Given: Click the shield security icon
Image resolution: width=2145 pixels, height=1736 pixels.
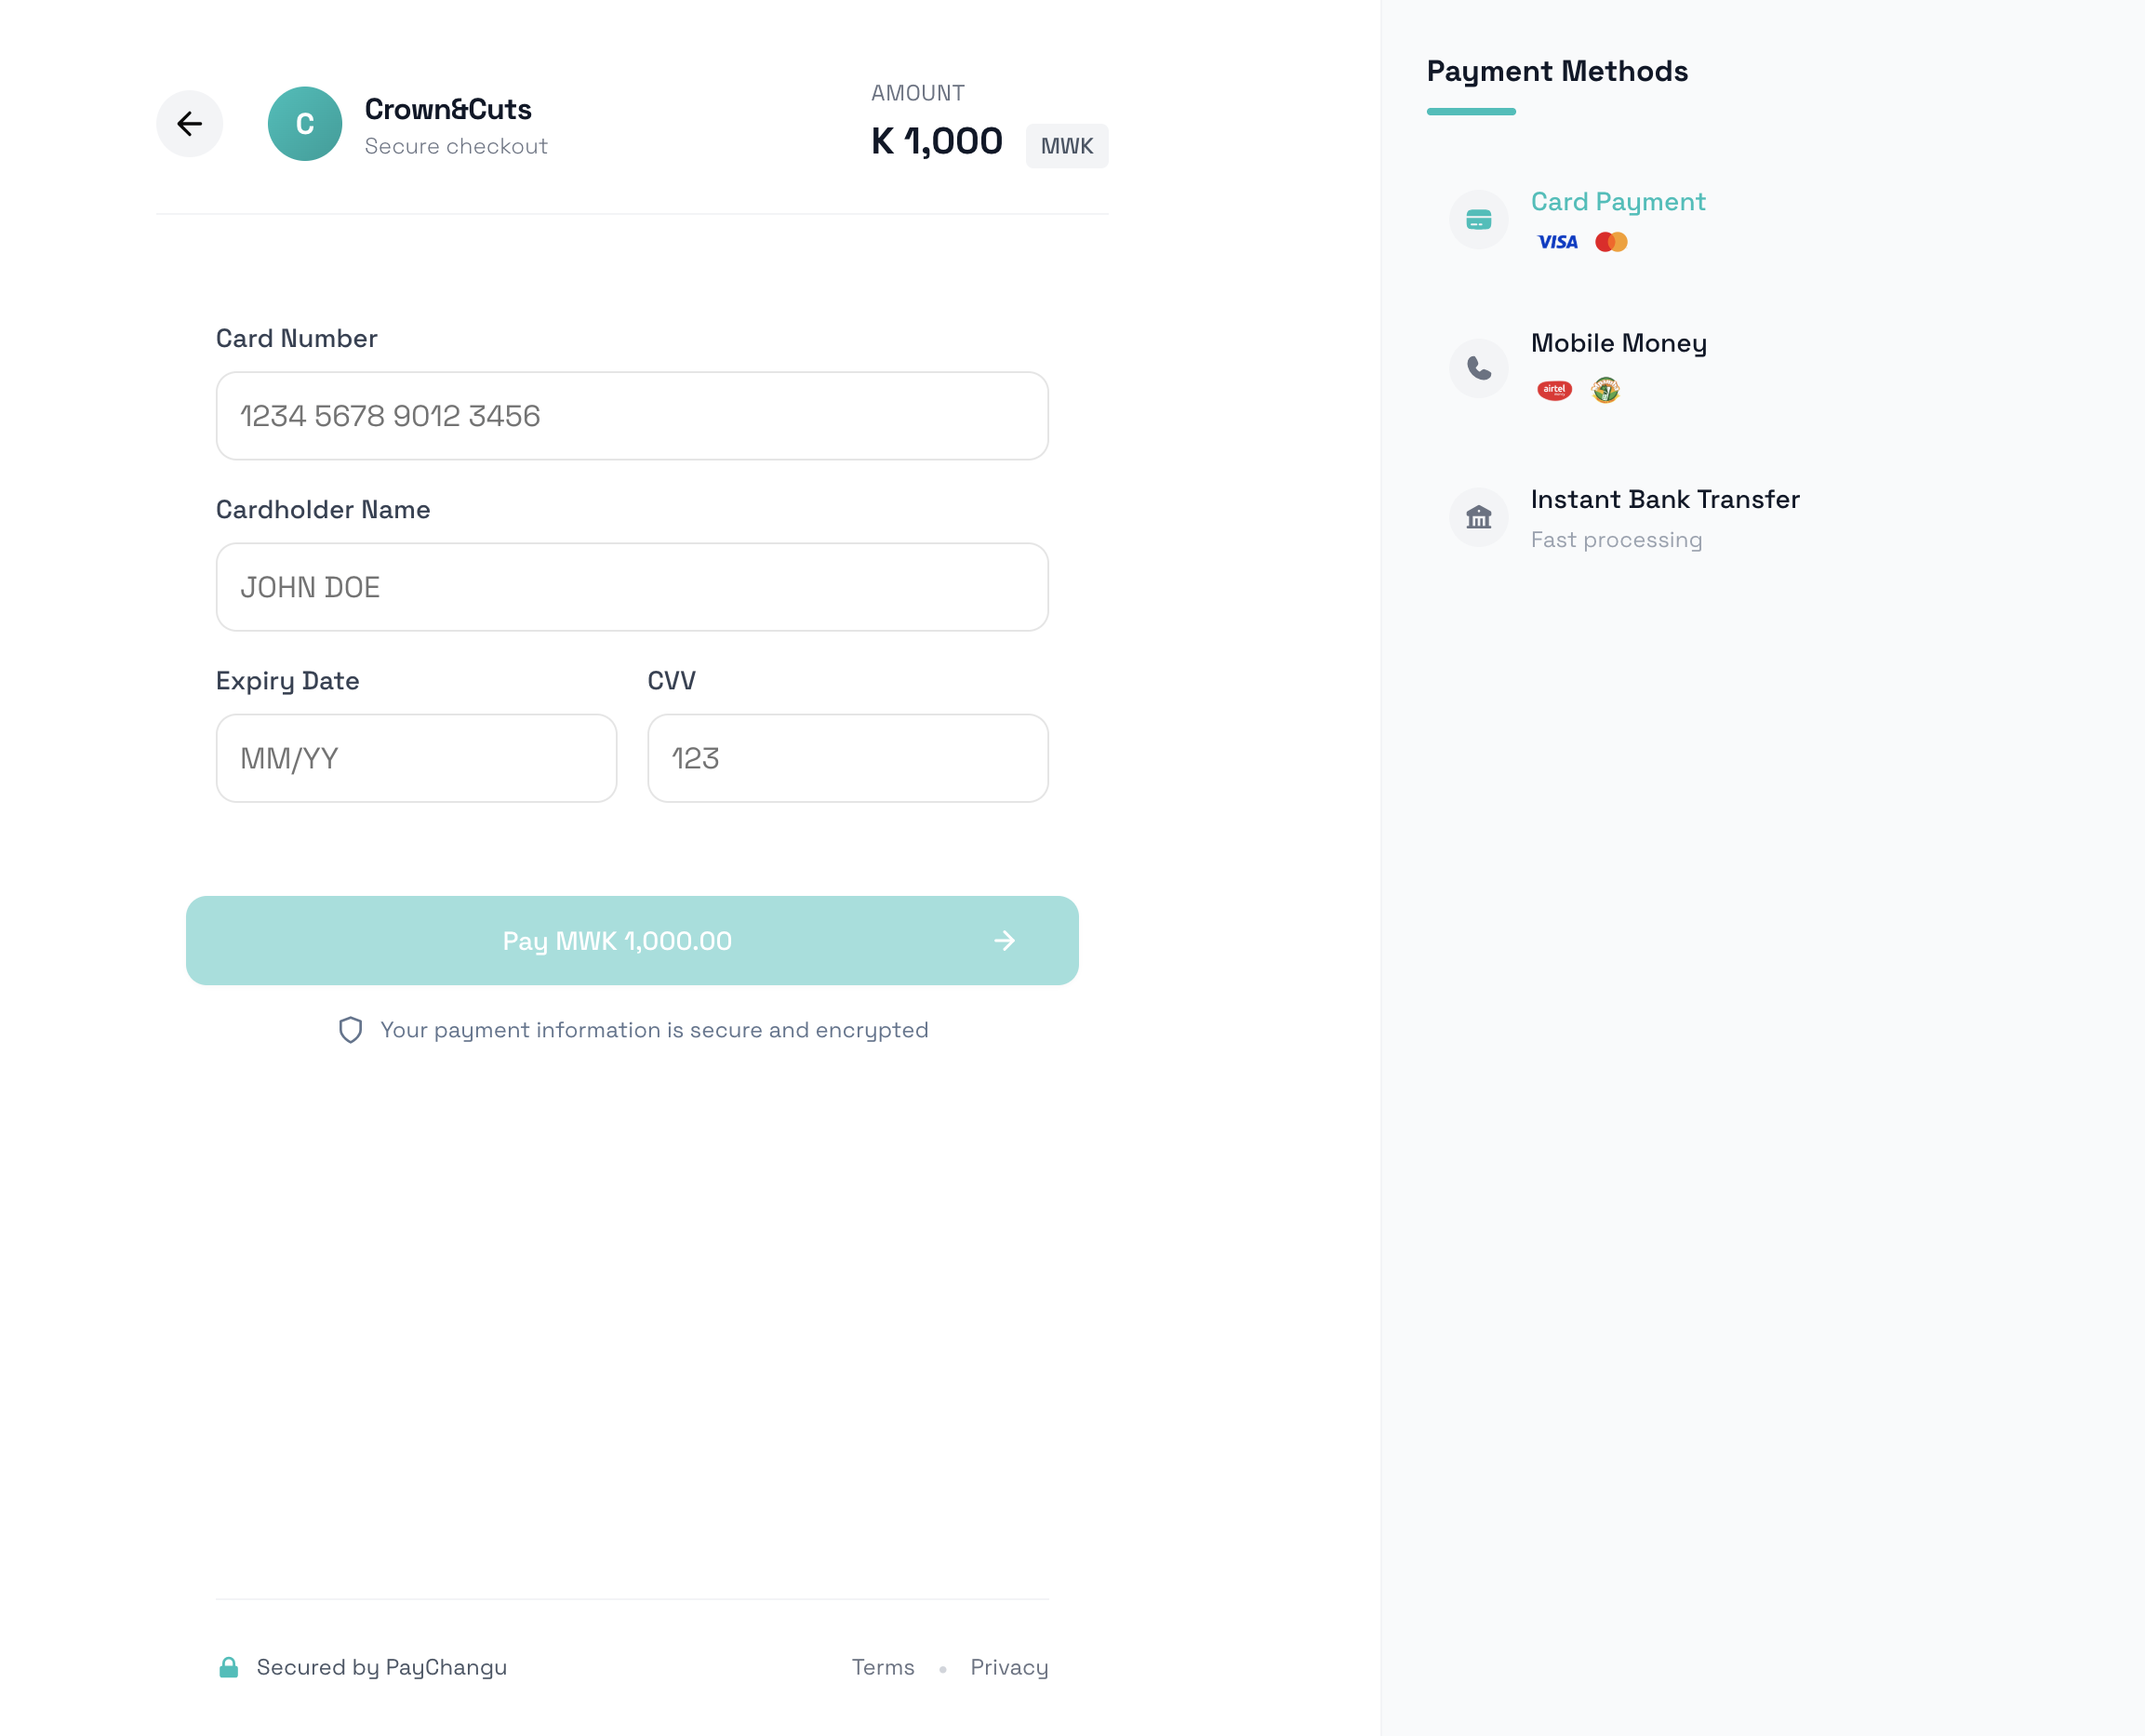Looking at the screenshot, I should point(350,1030).
